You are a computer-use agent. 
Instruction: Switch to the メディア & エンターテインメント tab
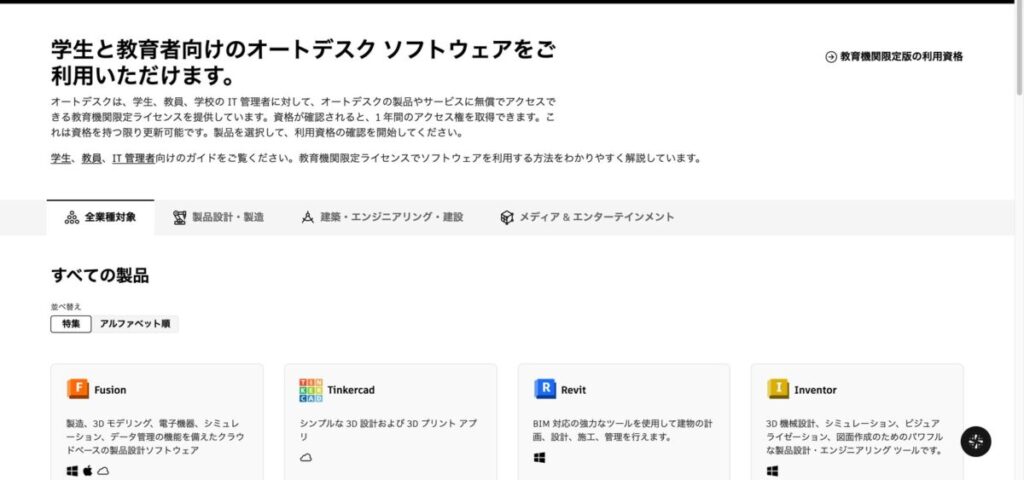[x=586, y=217]
